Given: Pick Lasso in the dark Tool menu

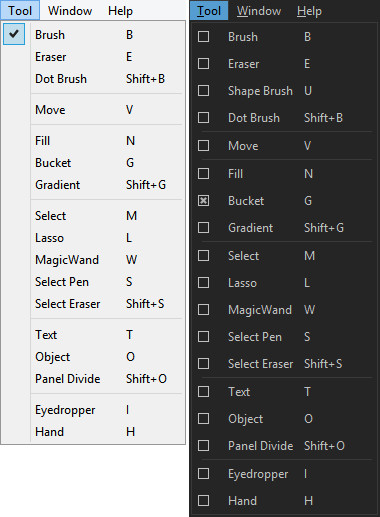Looking at the screenshot, I should (x=283, y=283).
